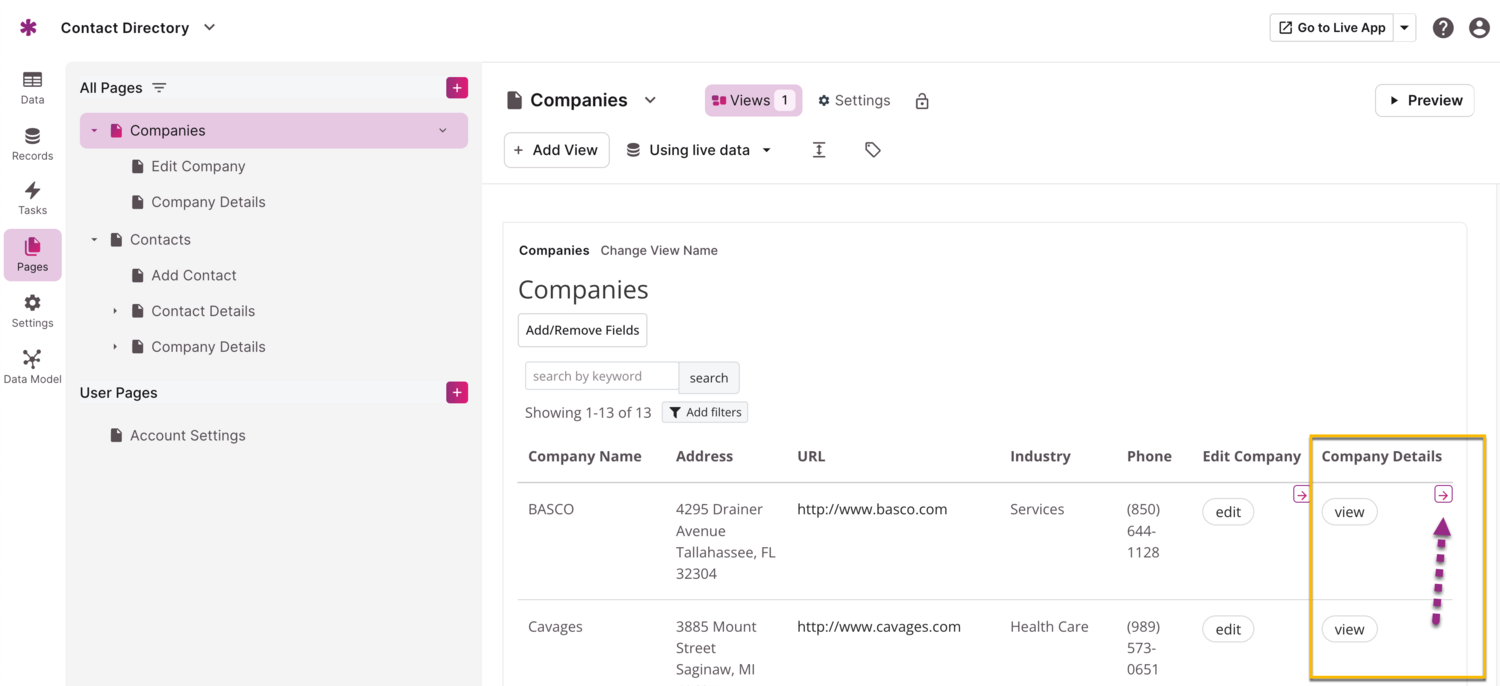
Task: Click the help question mark icon
Action: [x=1442, y=28]
